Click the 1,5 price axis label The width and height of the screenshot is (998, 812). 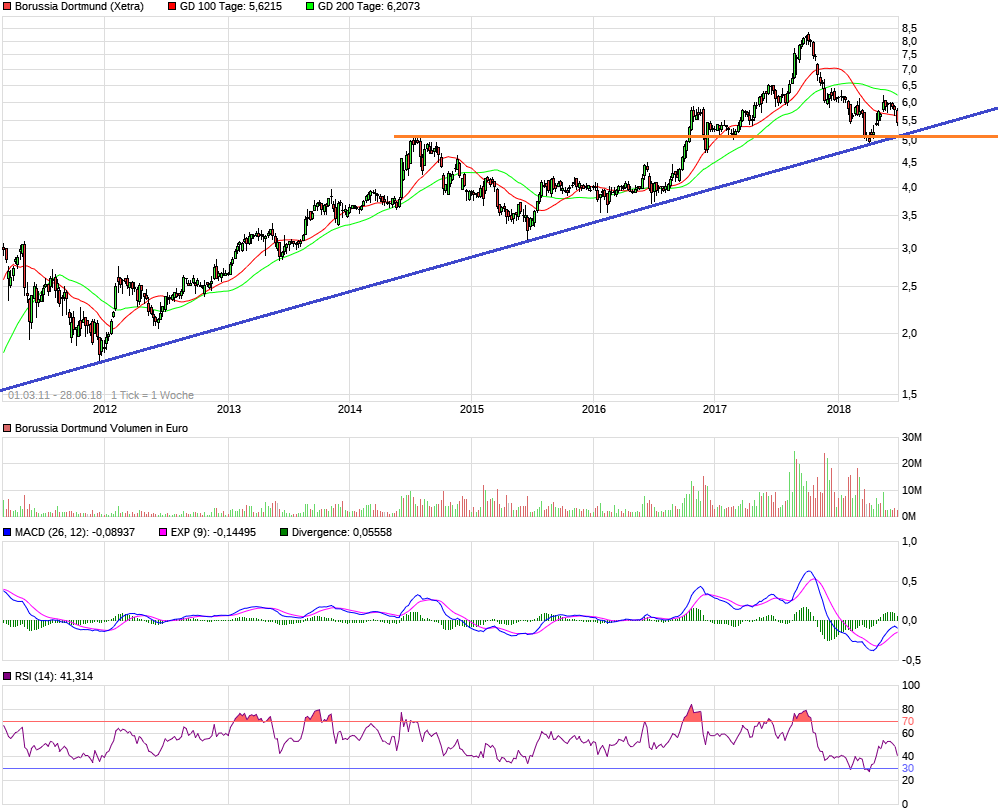point(910,395)
